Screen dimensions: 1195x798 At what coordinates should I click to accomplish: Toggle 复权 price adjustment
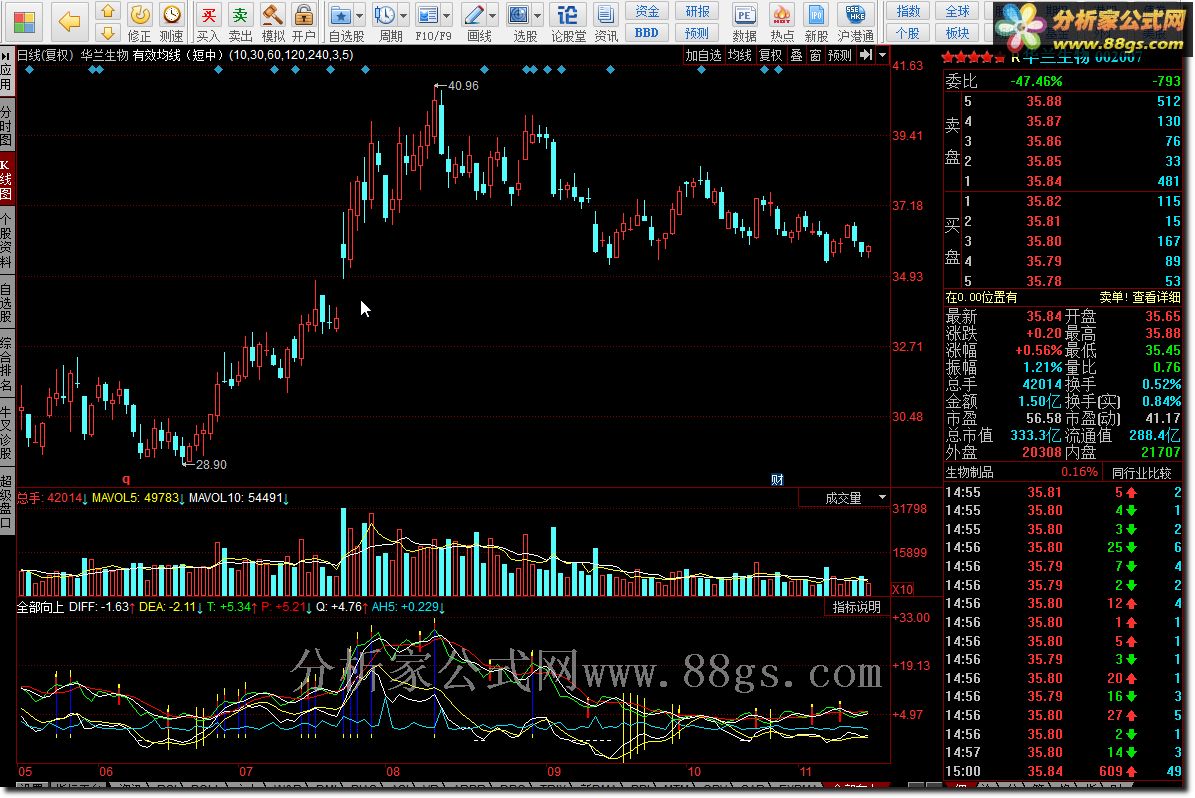[771, 55]
